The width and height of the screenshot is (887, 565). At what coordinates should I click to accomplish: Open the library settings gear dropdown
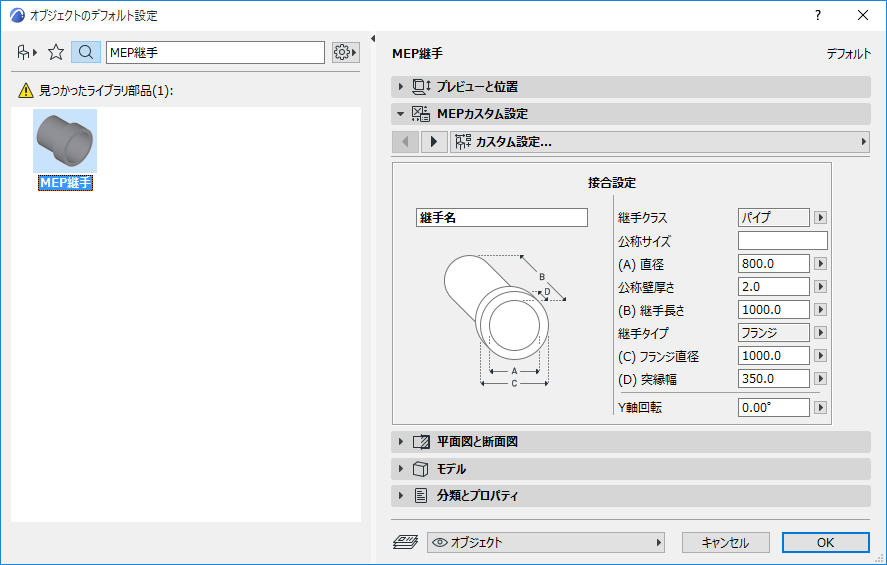345,53
